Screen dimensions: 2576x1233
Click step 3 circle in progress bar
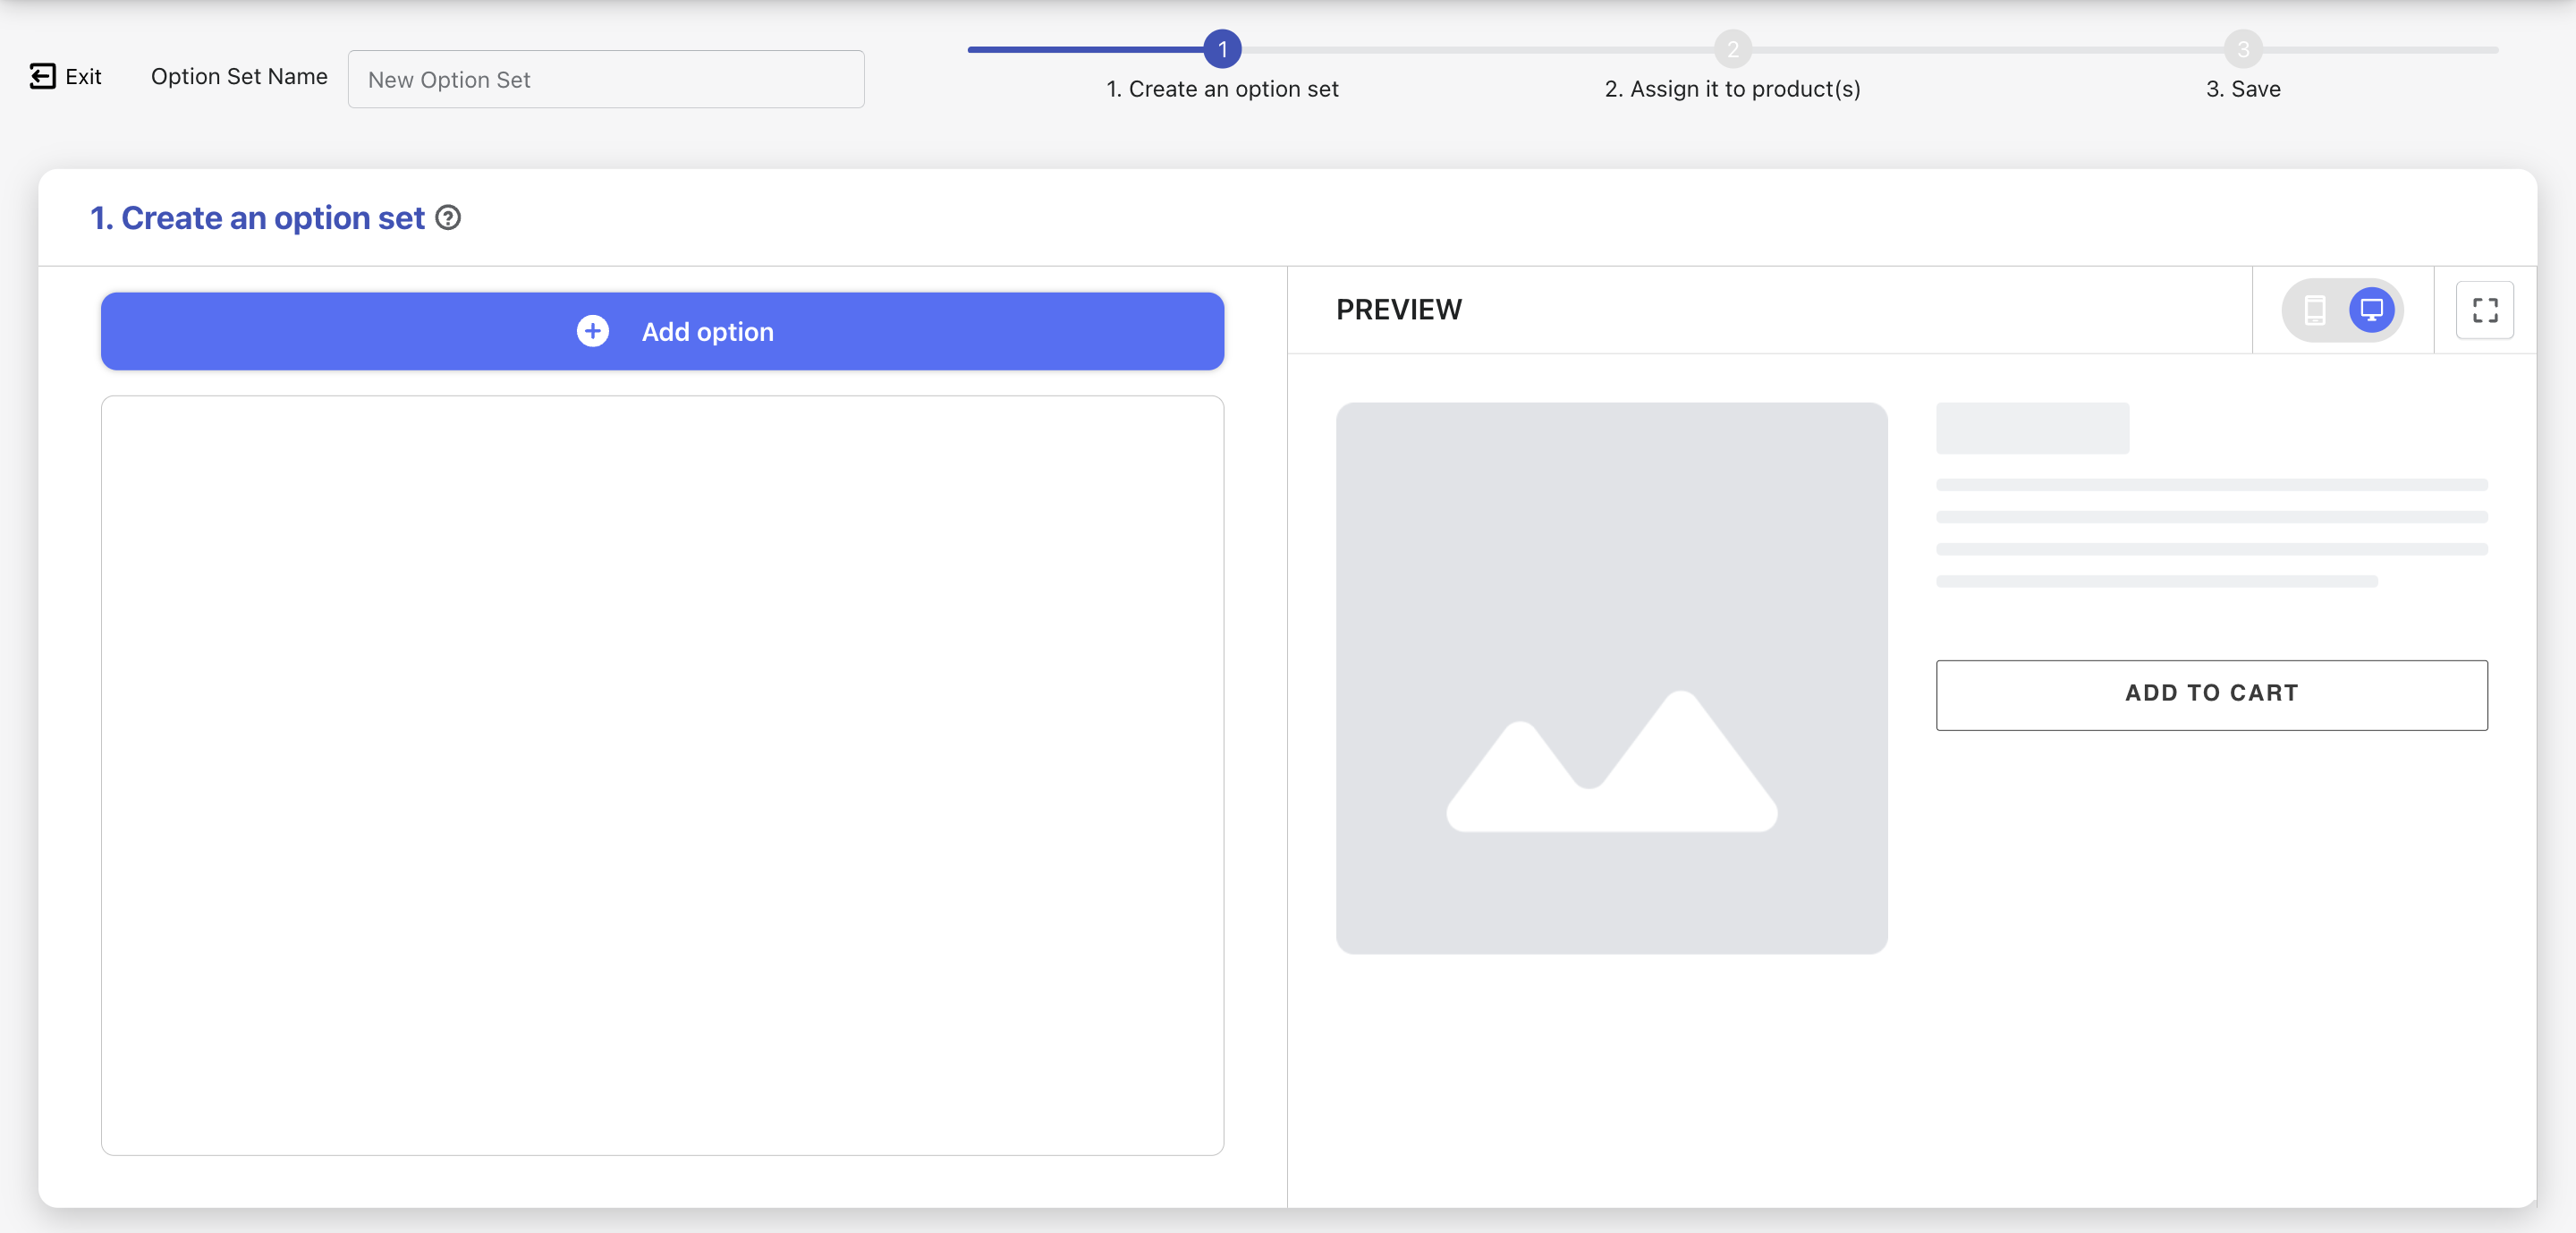[x=2243, y=48]
